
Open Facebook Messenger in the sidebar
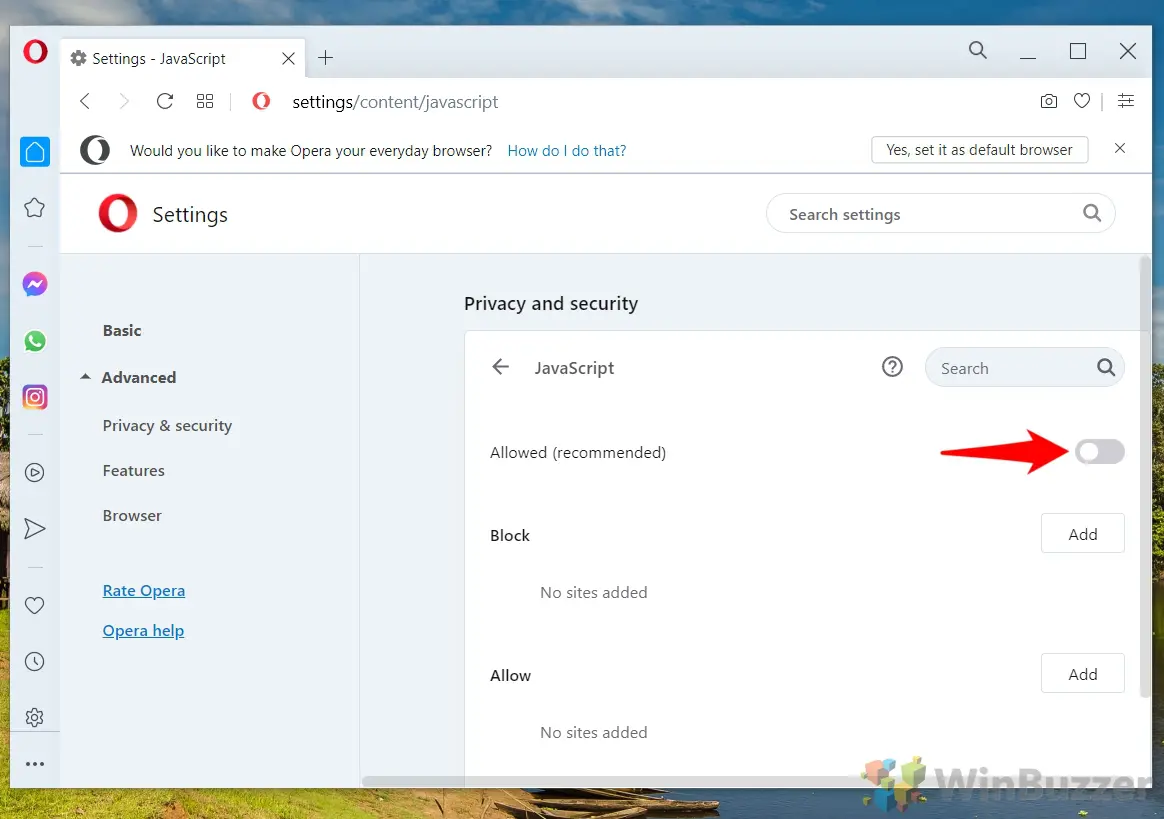pyautogui.click(x=35, y=284)
